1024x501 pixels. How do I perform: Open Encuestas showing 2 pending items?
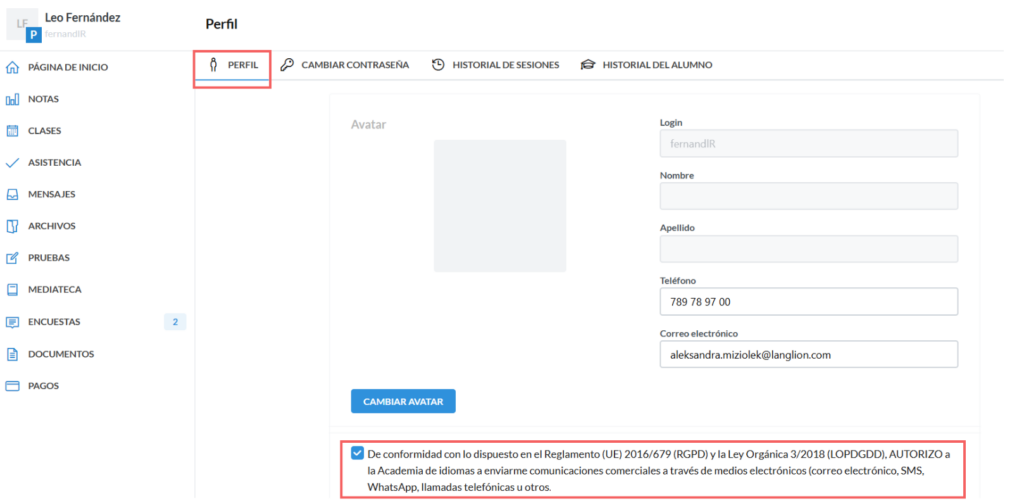tap(55, 322)
